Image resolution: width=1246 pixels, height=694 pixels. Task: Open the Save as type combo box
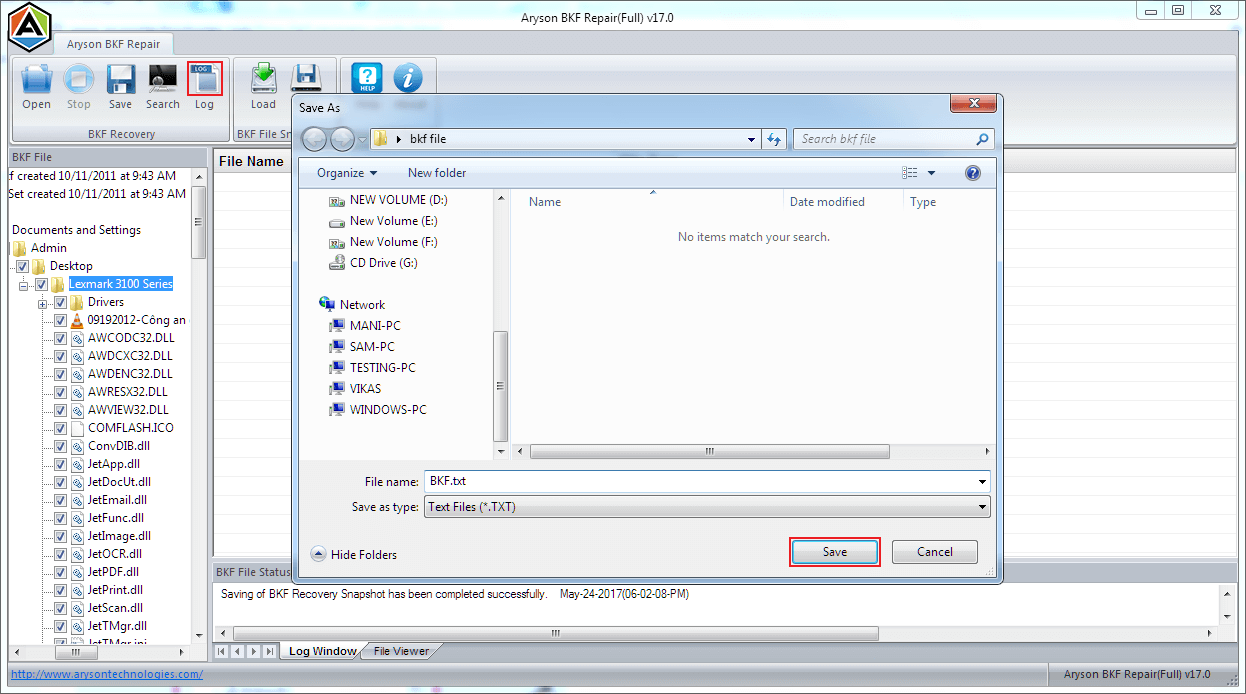pyautogui.click(x=707, y=507)
